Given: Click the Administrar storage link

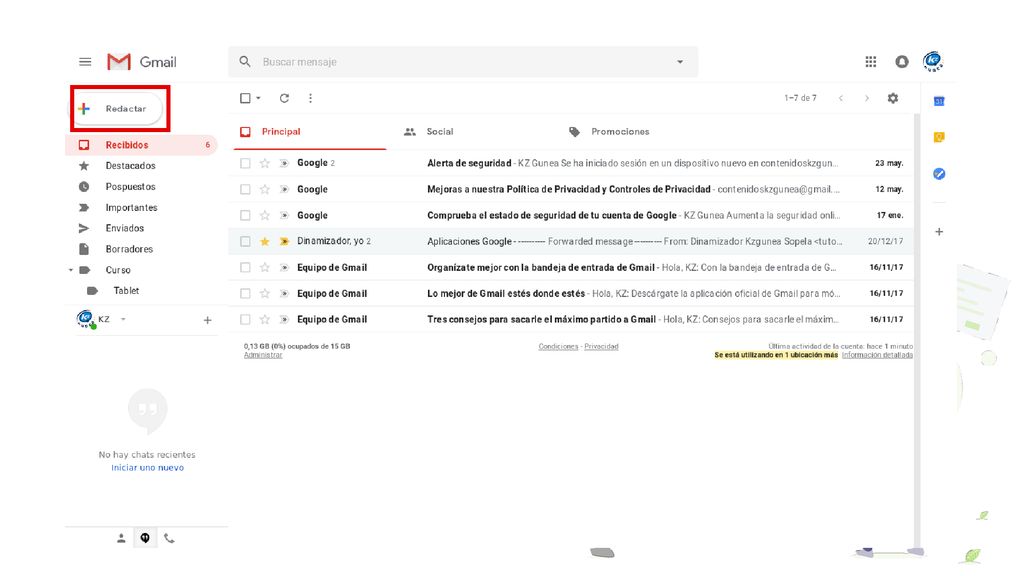Looking at the screenshot, I should (263, 355).
